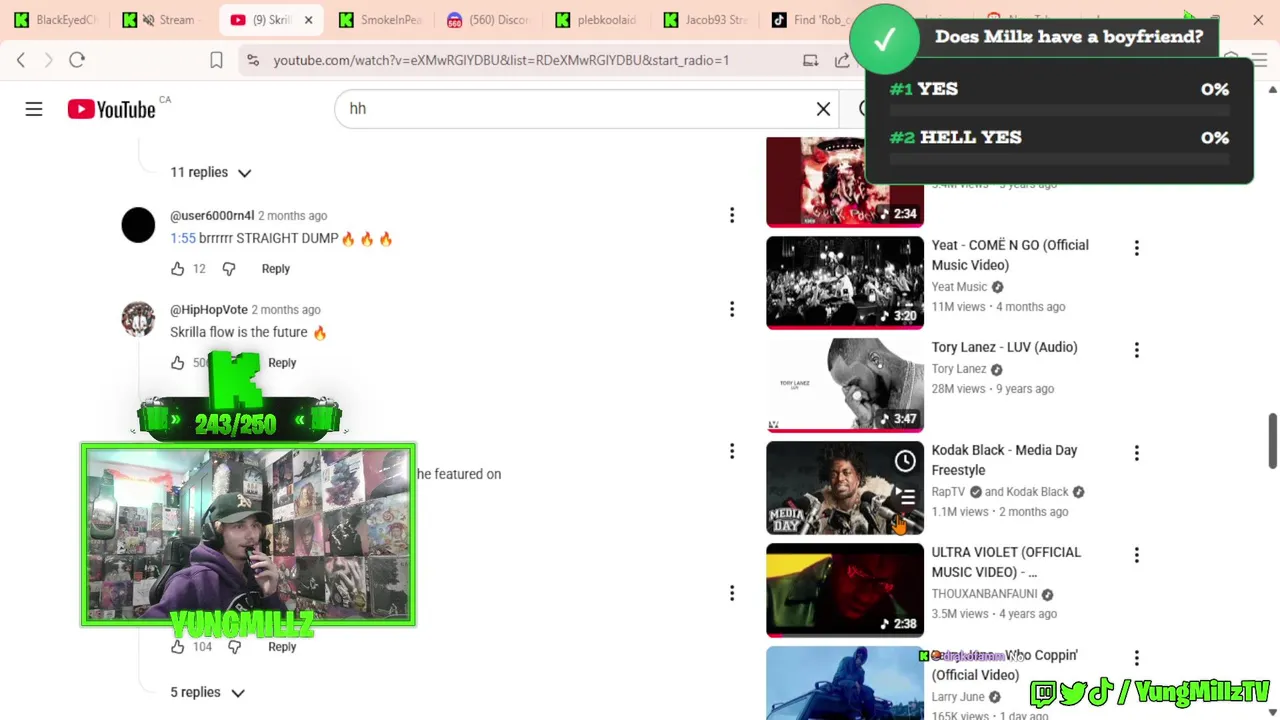
Task: Open more options for Tory Lanez LUV video
Action: [1137, 350]
